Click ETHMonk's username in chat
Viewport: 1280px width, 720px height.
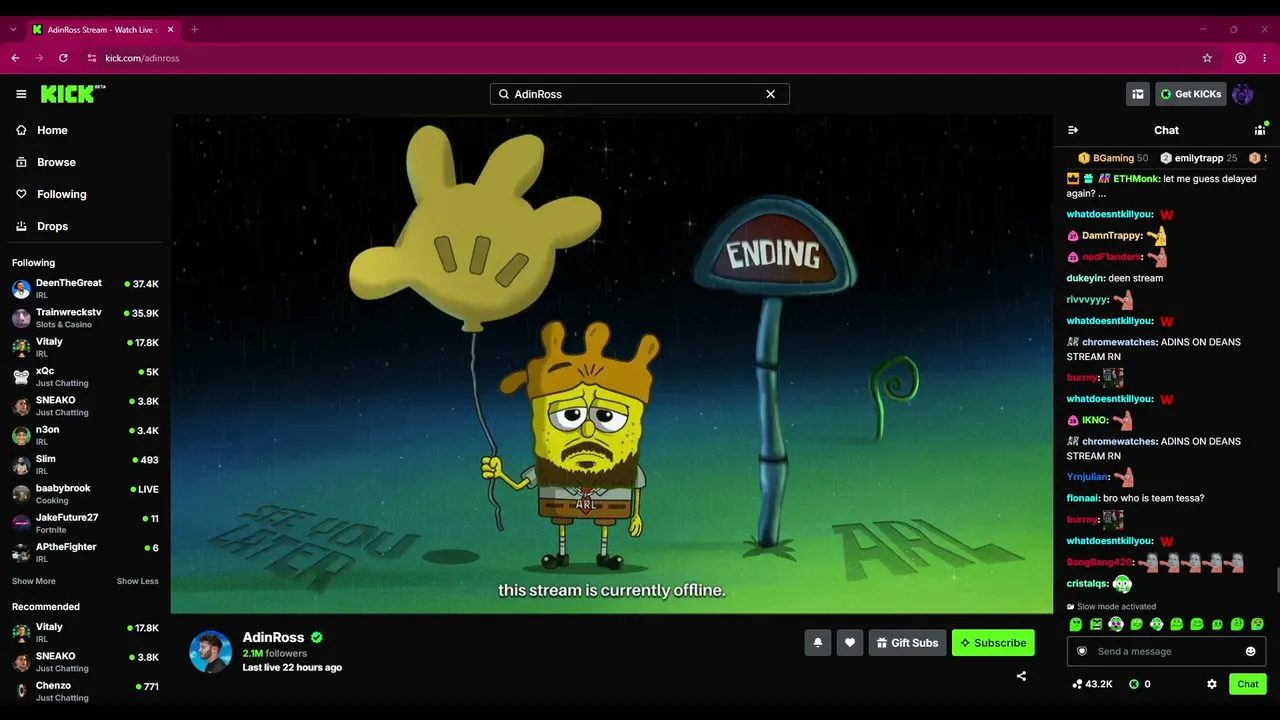click(x=1136, y=179)
